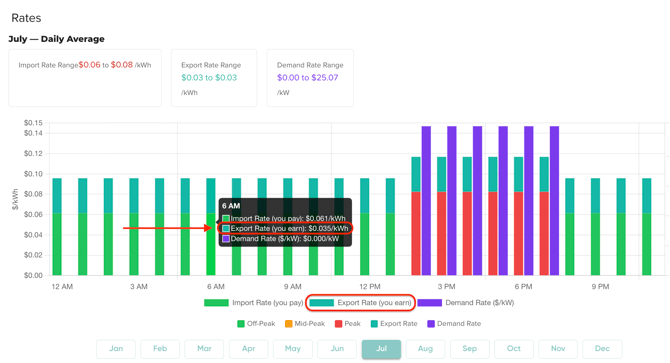Viewport: 670px width, 363px height.
Task: Select the Nov month button
Action: (558, 348)
